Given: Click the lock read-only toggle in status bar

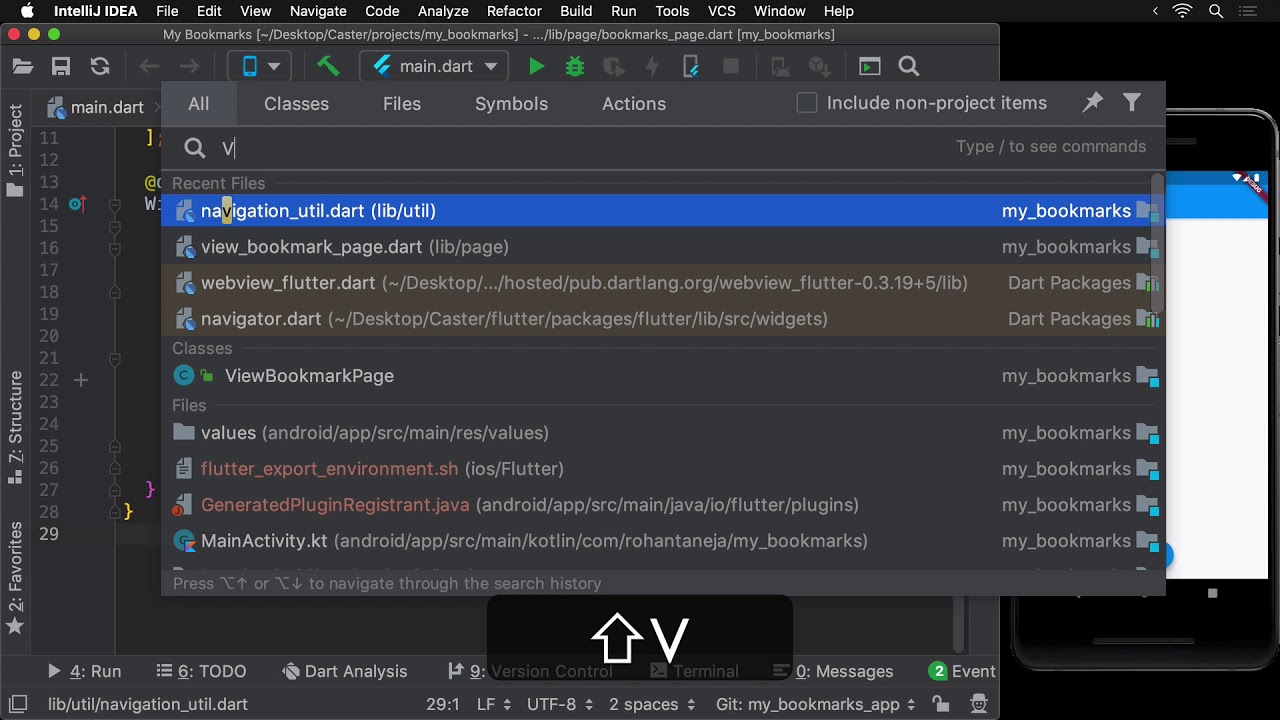Looking at the screenshot, I should click(x=940, y=704).
